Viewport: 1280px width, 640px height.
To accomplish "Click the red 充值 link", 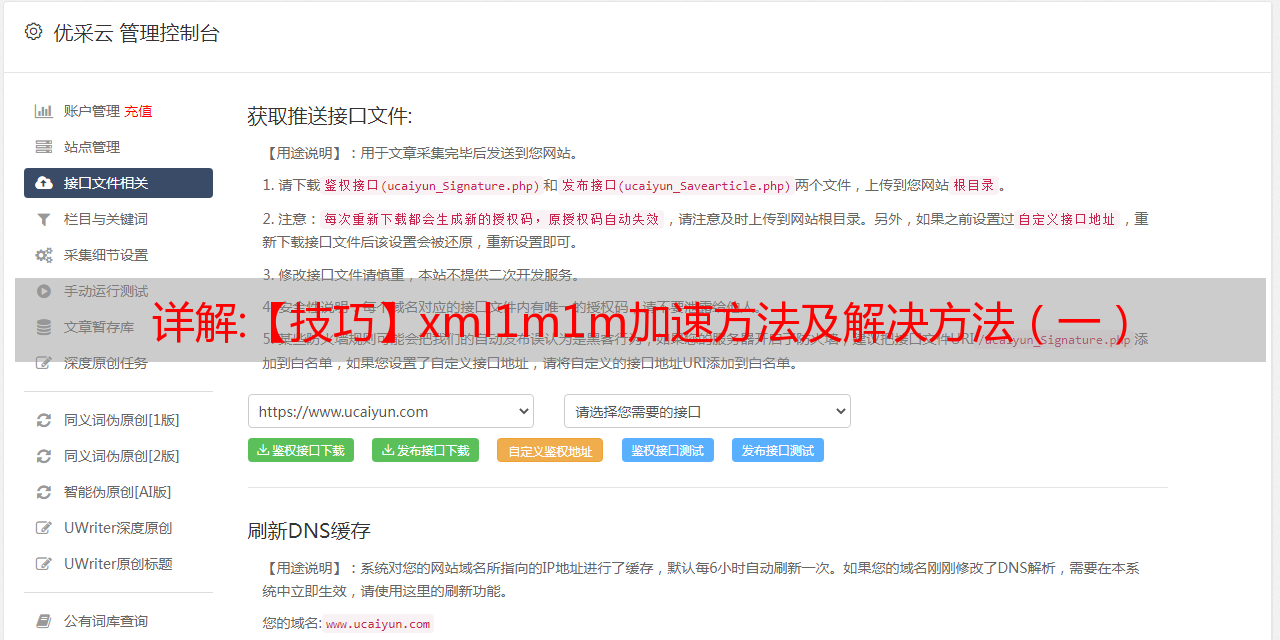I will (139, 111).
